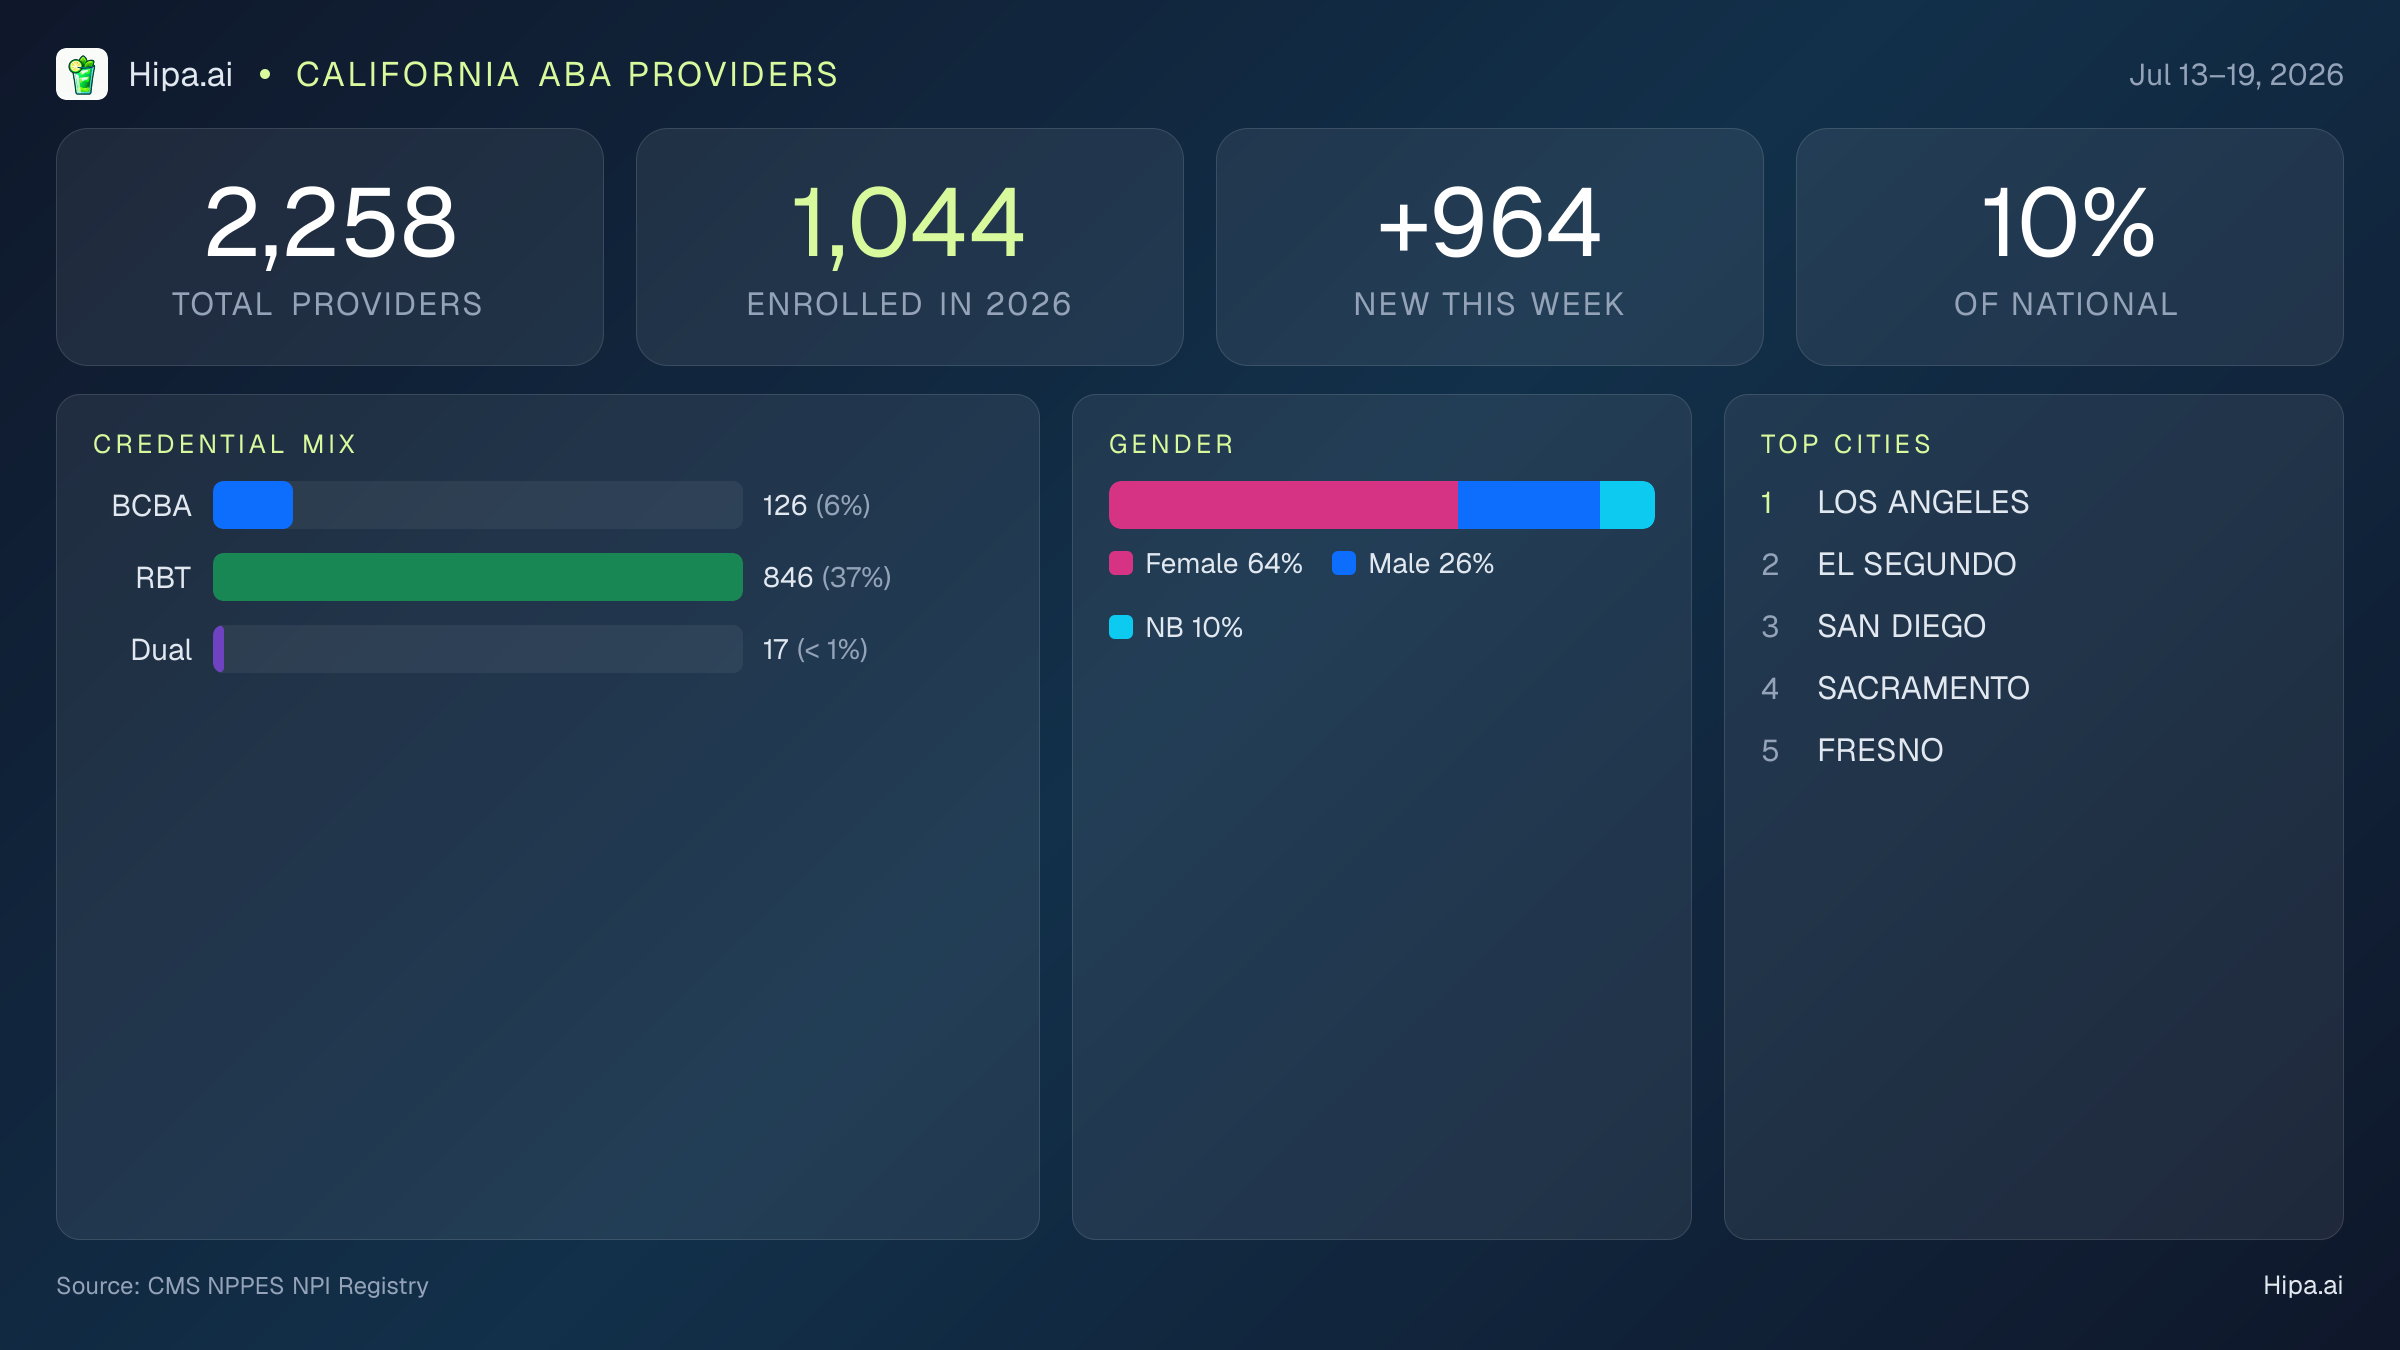Click the Gender panel heading
Screen dimensions: 2400x1350
1172,444
